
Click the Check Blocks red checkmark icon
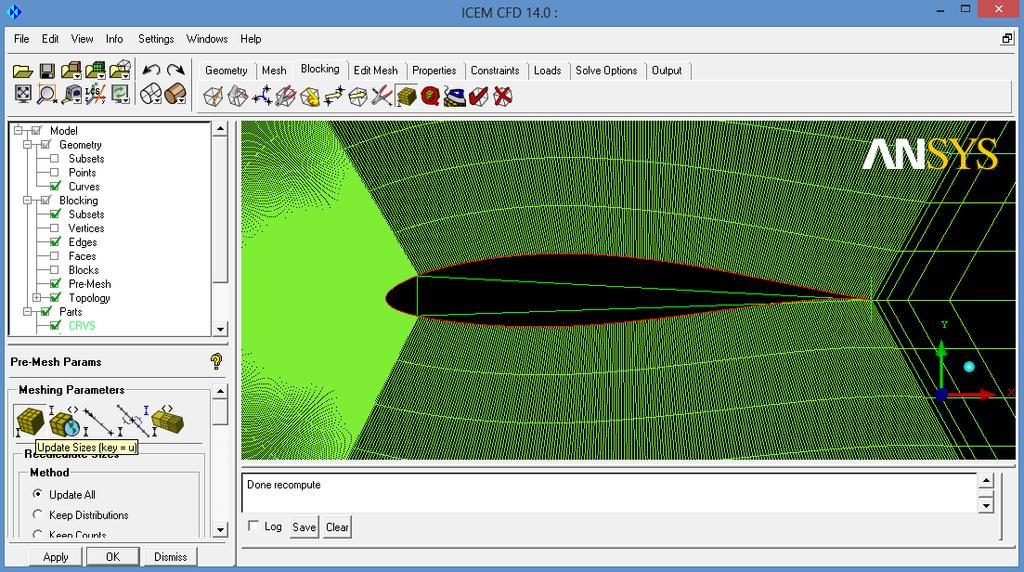click(479, 97)
